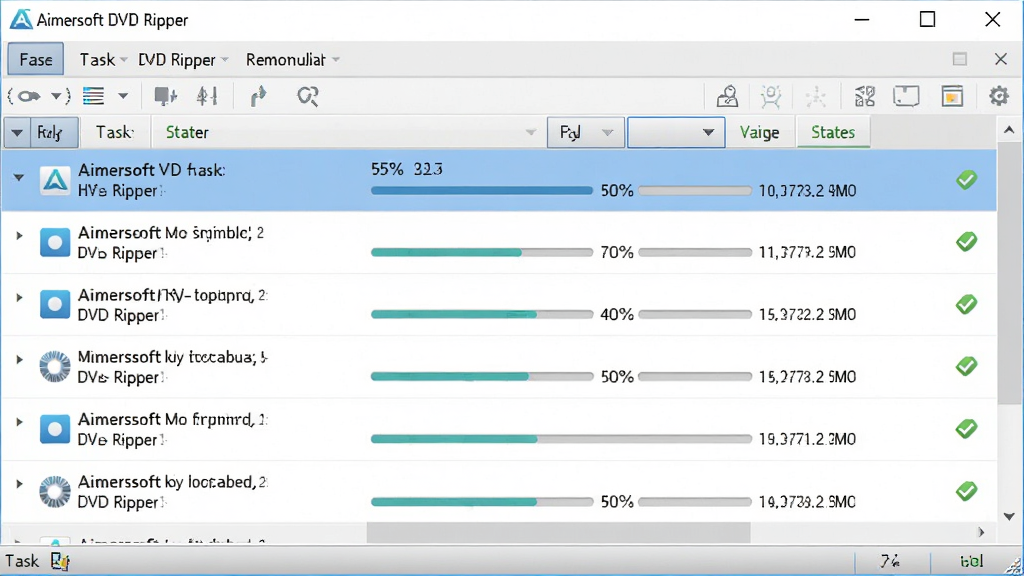Open the Remonuliat menu
The width and height of the screenshot is (1024, 576).
coord(293,60)
